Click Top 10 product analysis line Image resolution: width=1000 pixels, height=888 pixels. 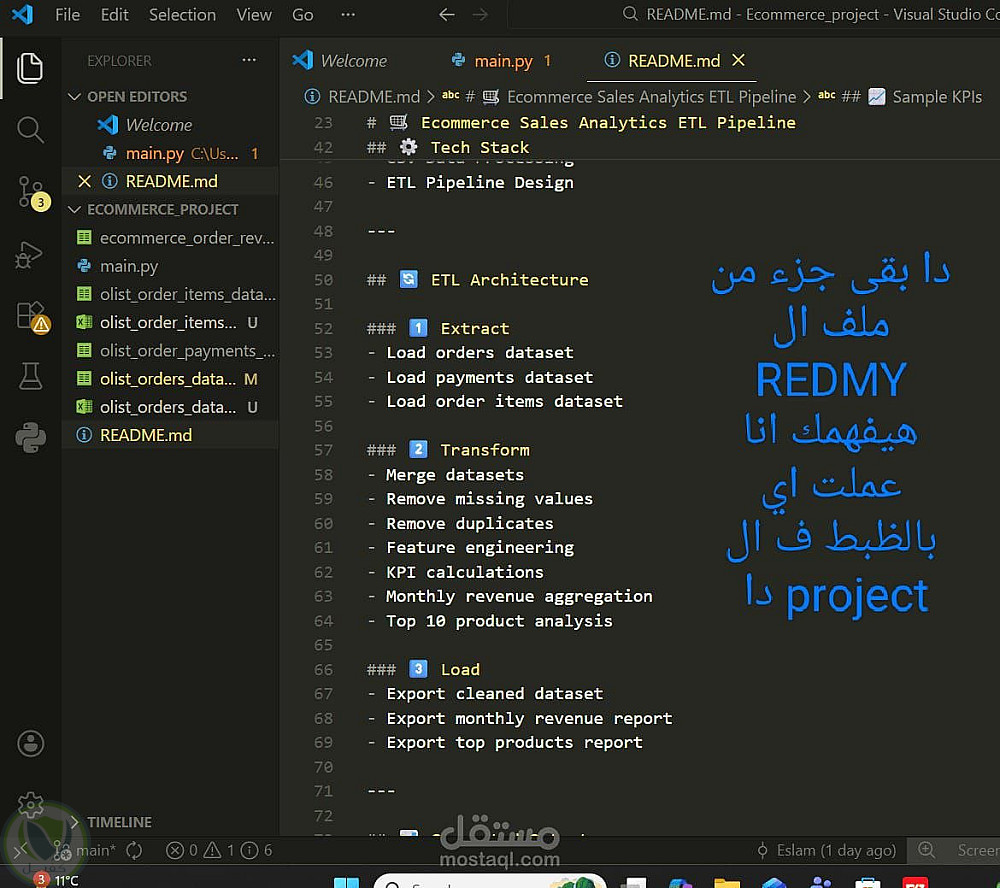click(499, 621)
